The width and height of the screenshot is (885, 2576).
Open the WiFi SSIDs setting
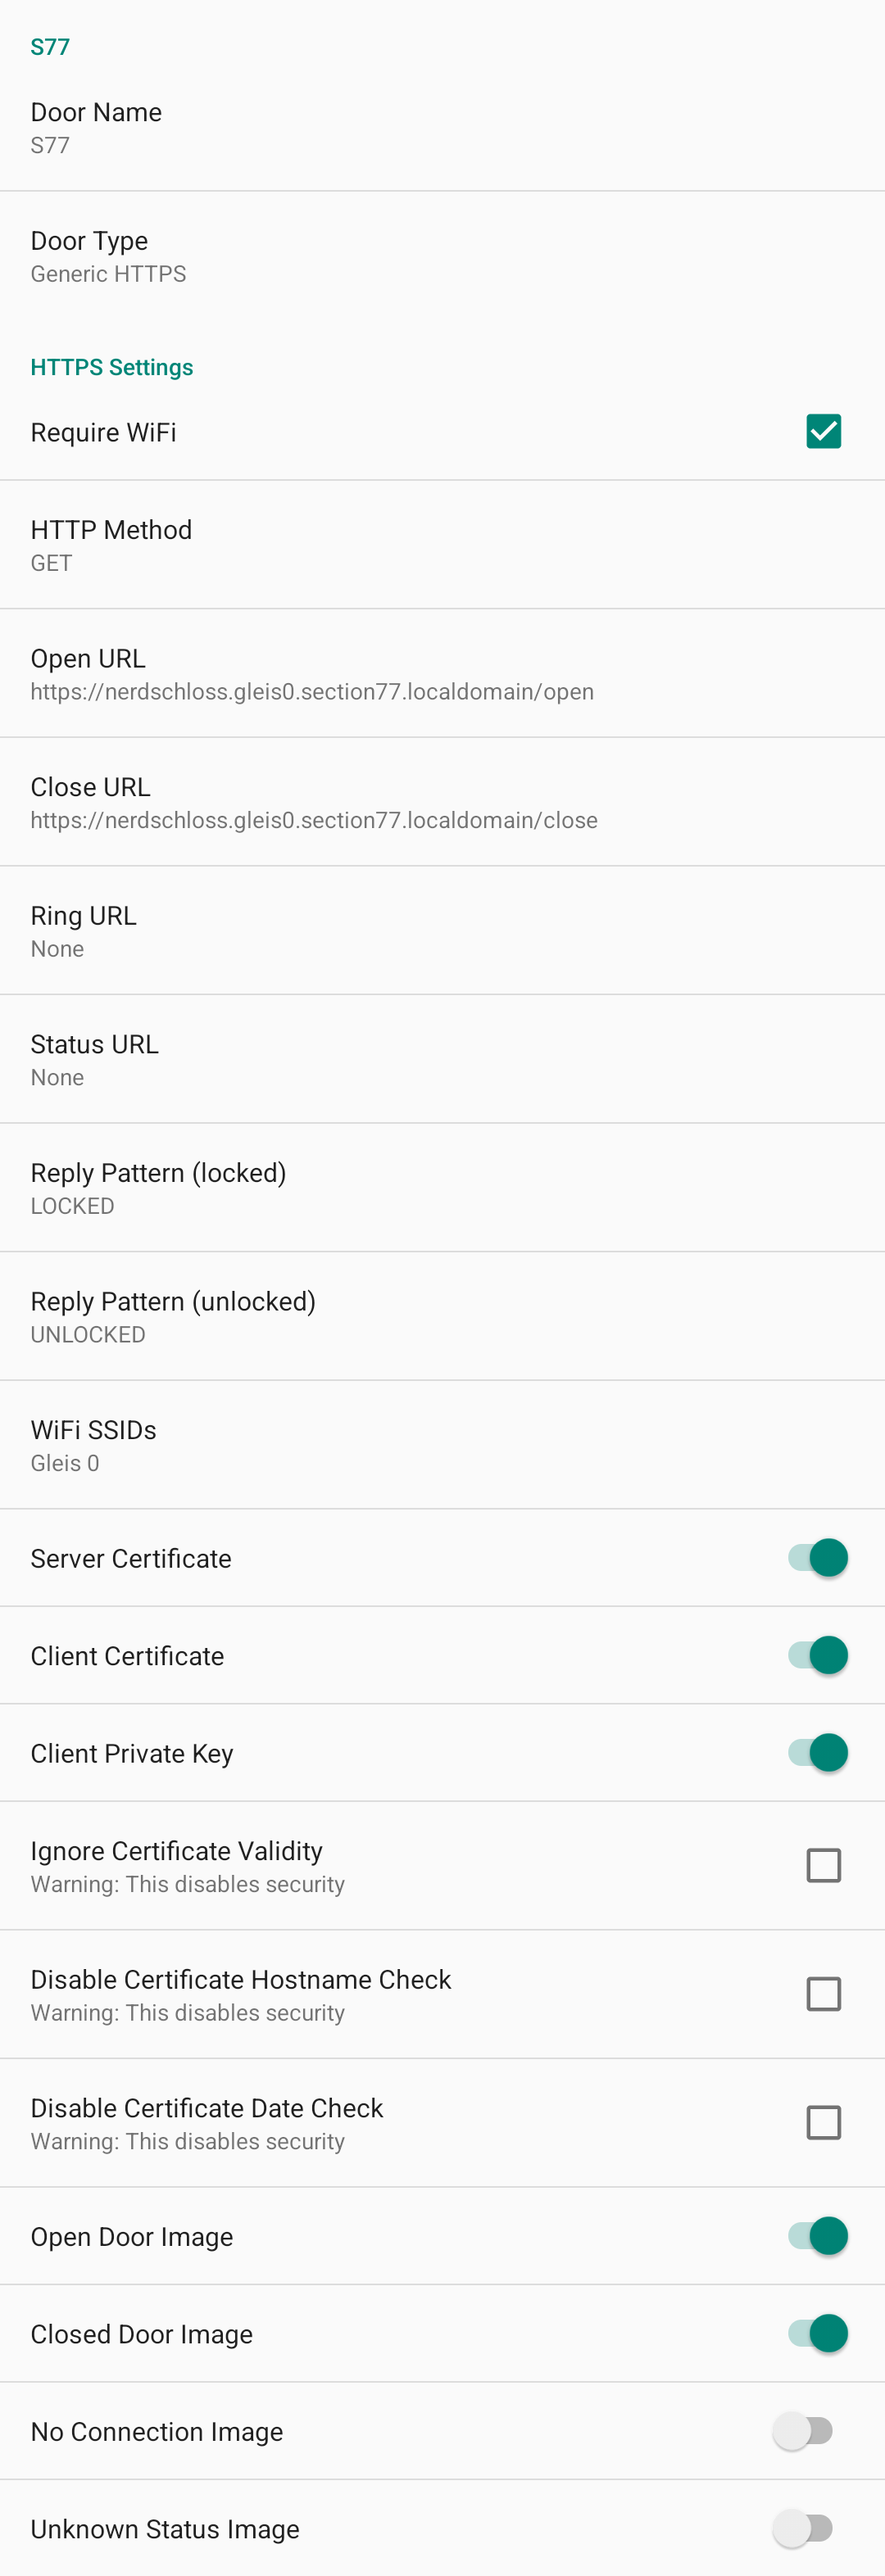click(442, 1444)
